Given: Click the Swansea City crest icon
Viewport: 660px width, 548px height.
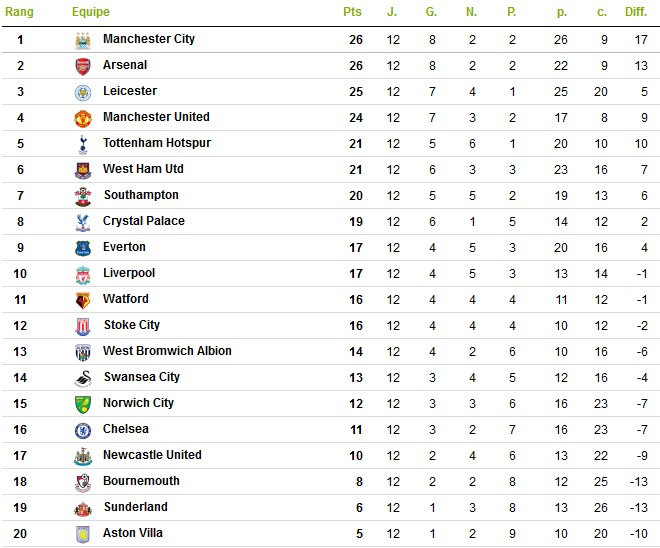Looking at the screenshot, I should pos(83,378).
